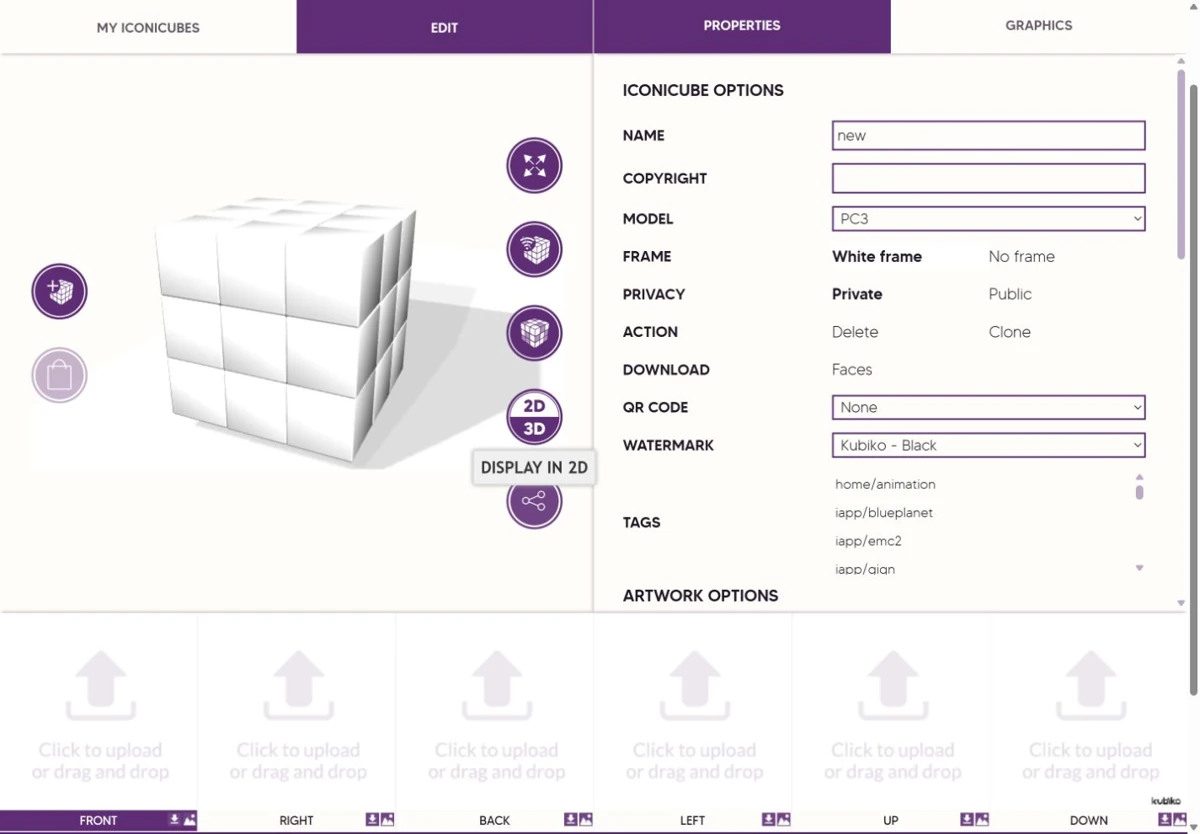Click image icon on RIGHT face tab
1200x834 pixels.
click(x=388, y=820)
